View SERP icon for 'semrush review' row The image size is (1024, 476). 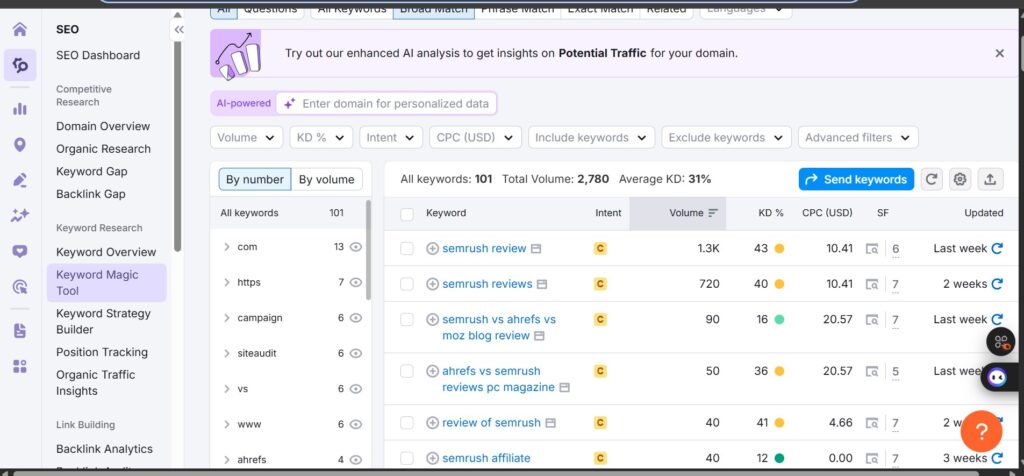click(872, 248)
